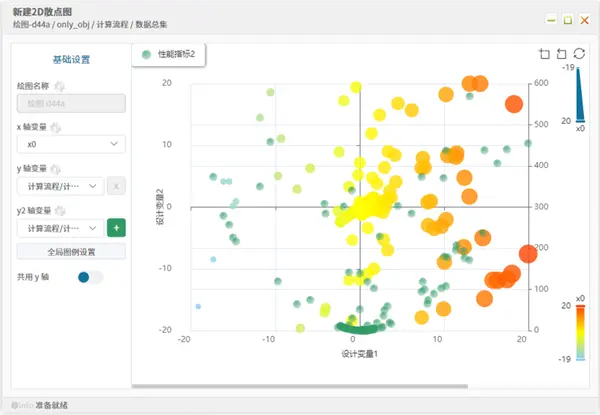600x415 pixels.
Task: Click the refresh restore icon above the chart
Action: (x=579, y=53)
